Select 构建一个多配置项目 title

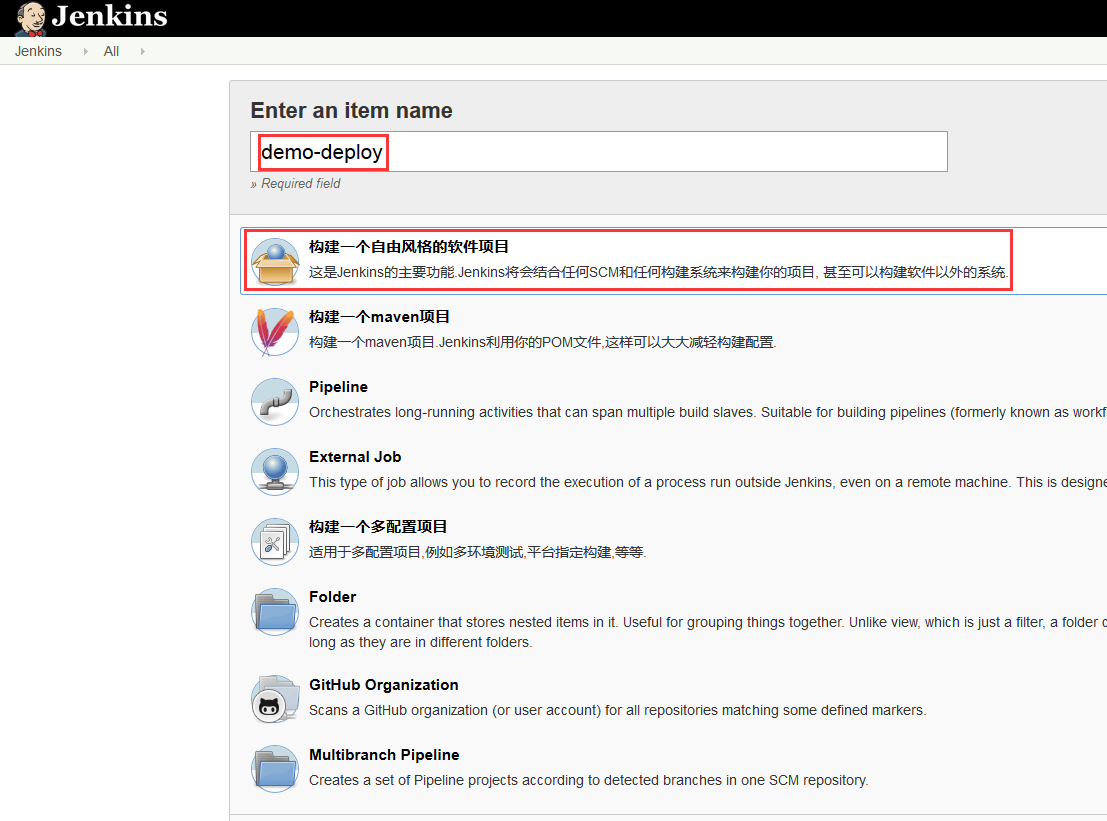(x=378, y=527)
